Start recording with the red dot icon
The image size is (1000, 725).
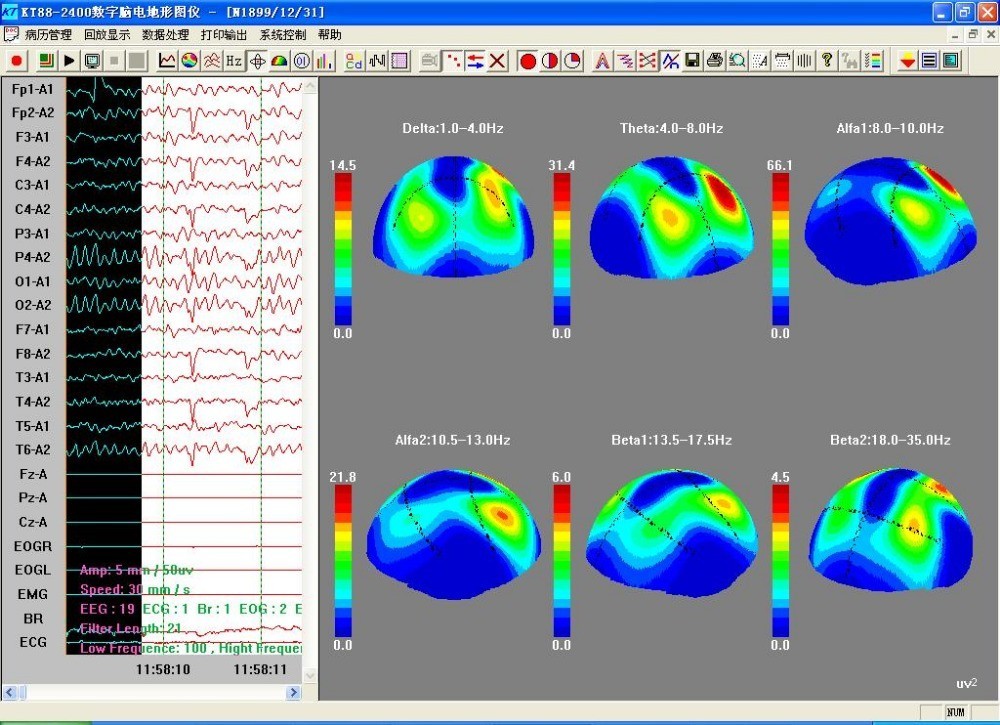(18, 61)
